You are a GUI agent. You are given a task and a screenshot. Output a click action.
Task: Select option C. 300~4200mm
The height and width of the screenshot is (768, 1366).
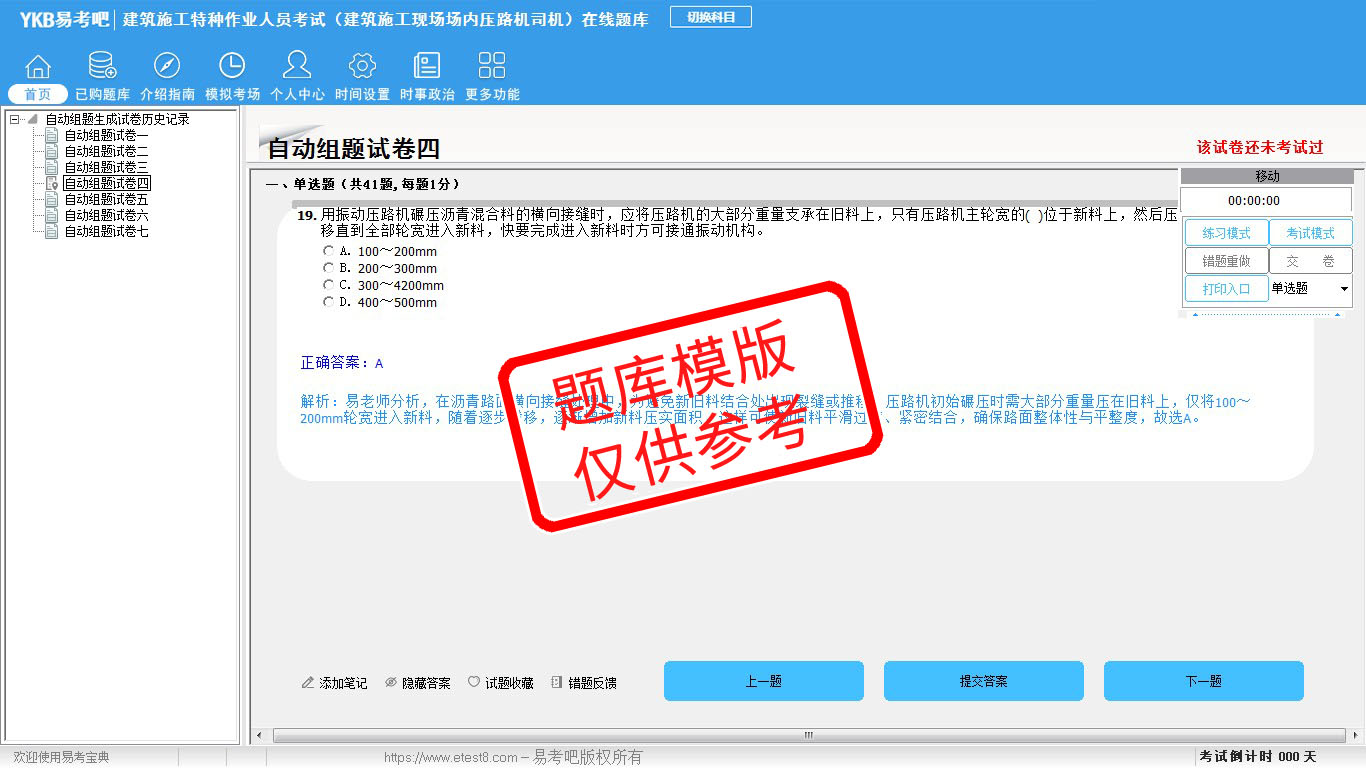(328, 285)
